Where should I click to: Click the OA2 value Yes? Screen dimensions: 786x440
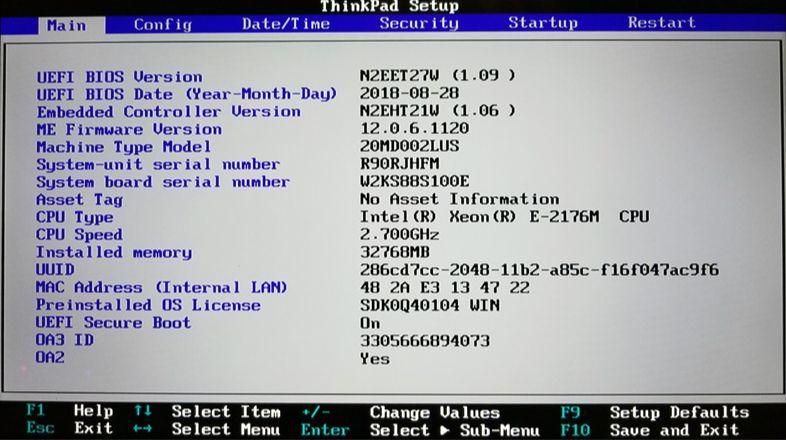click(x=374, y=359)
